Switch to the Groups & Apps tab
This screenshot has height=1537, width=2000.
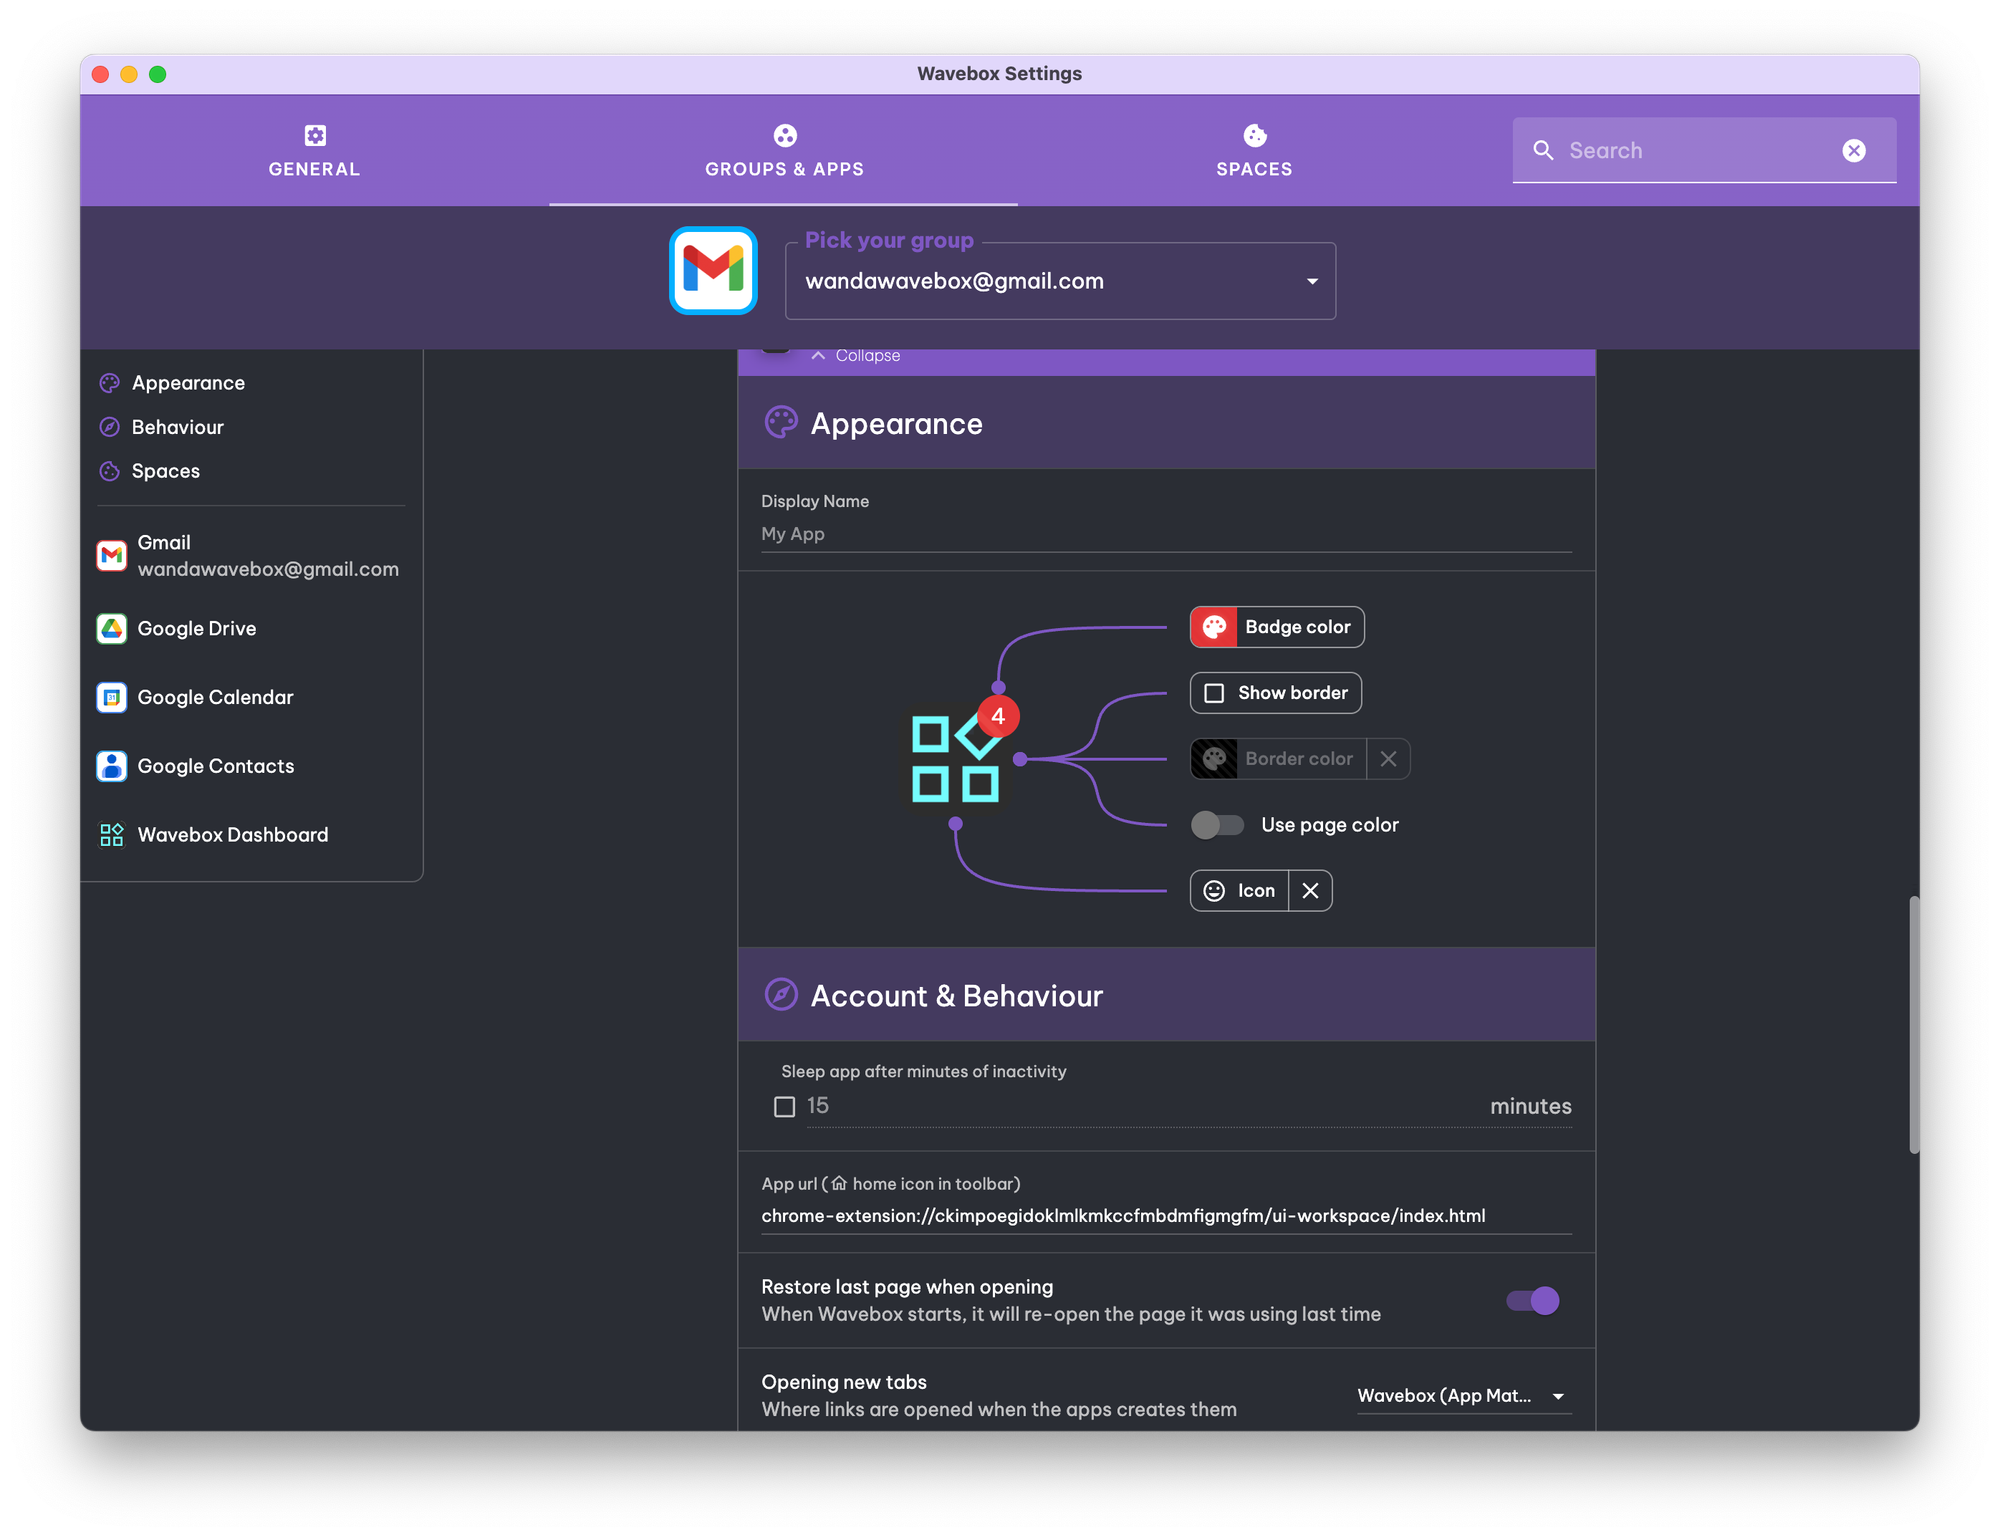(x=785, y=150)
